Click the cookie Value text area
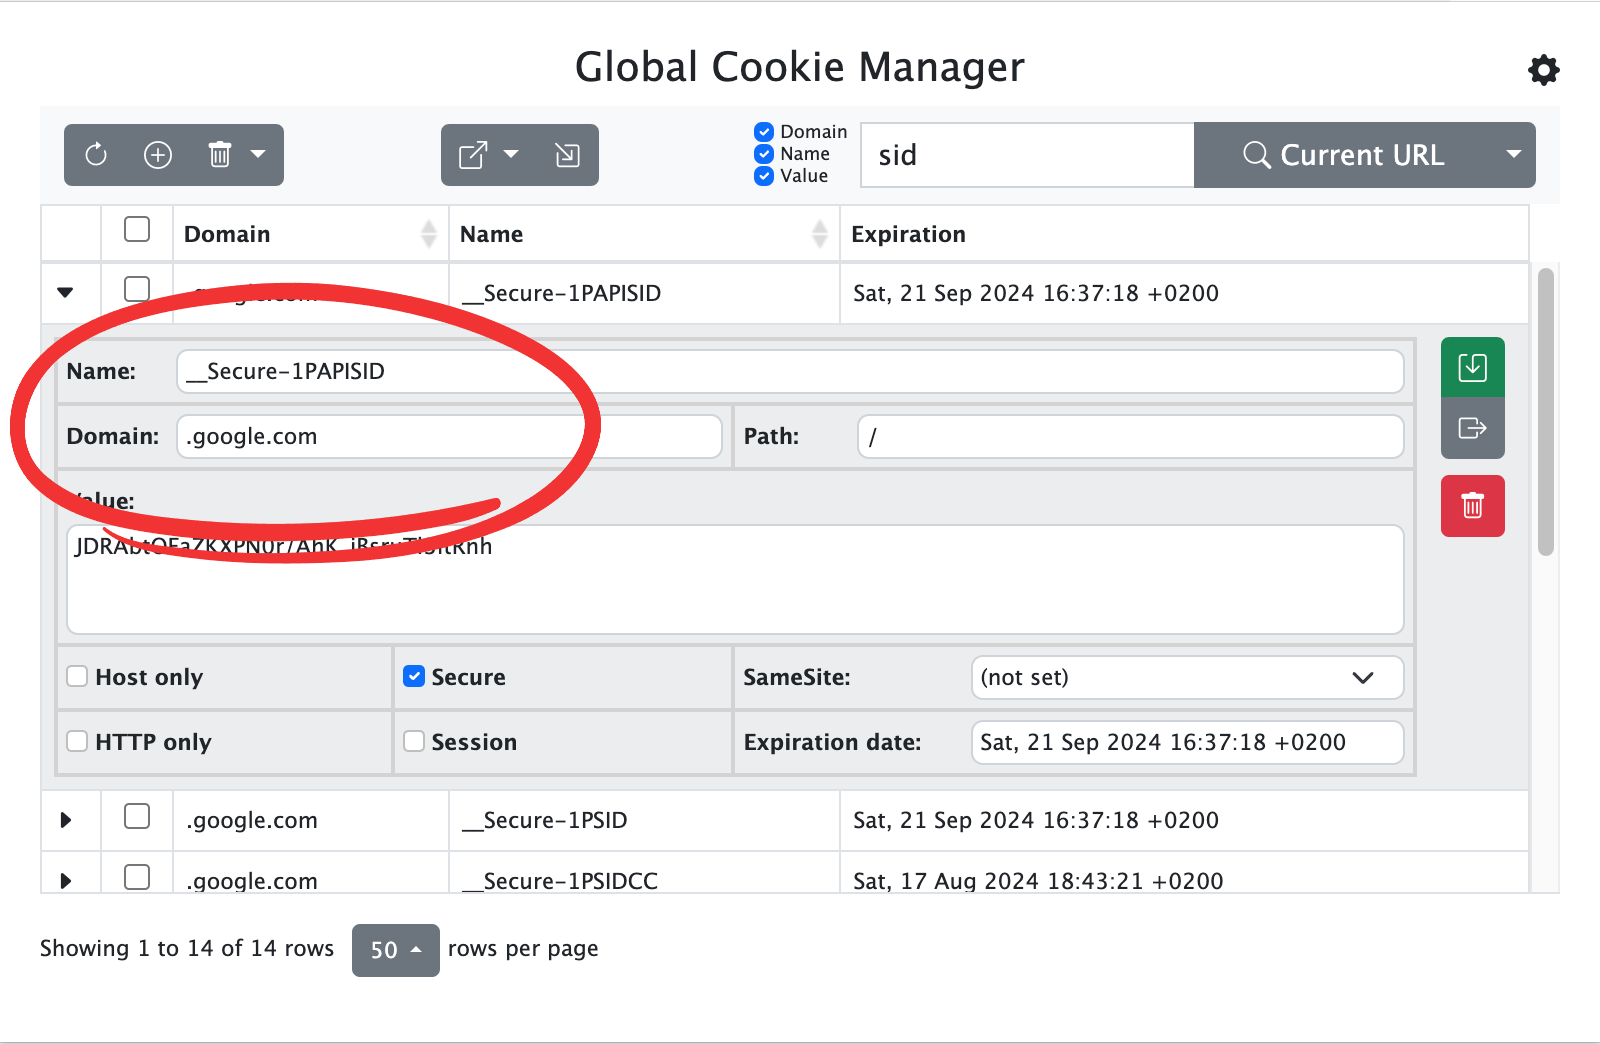Viewport: 1600px width, 1044px height. coord(735,580)
